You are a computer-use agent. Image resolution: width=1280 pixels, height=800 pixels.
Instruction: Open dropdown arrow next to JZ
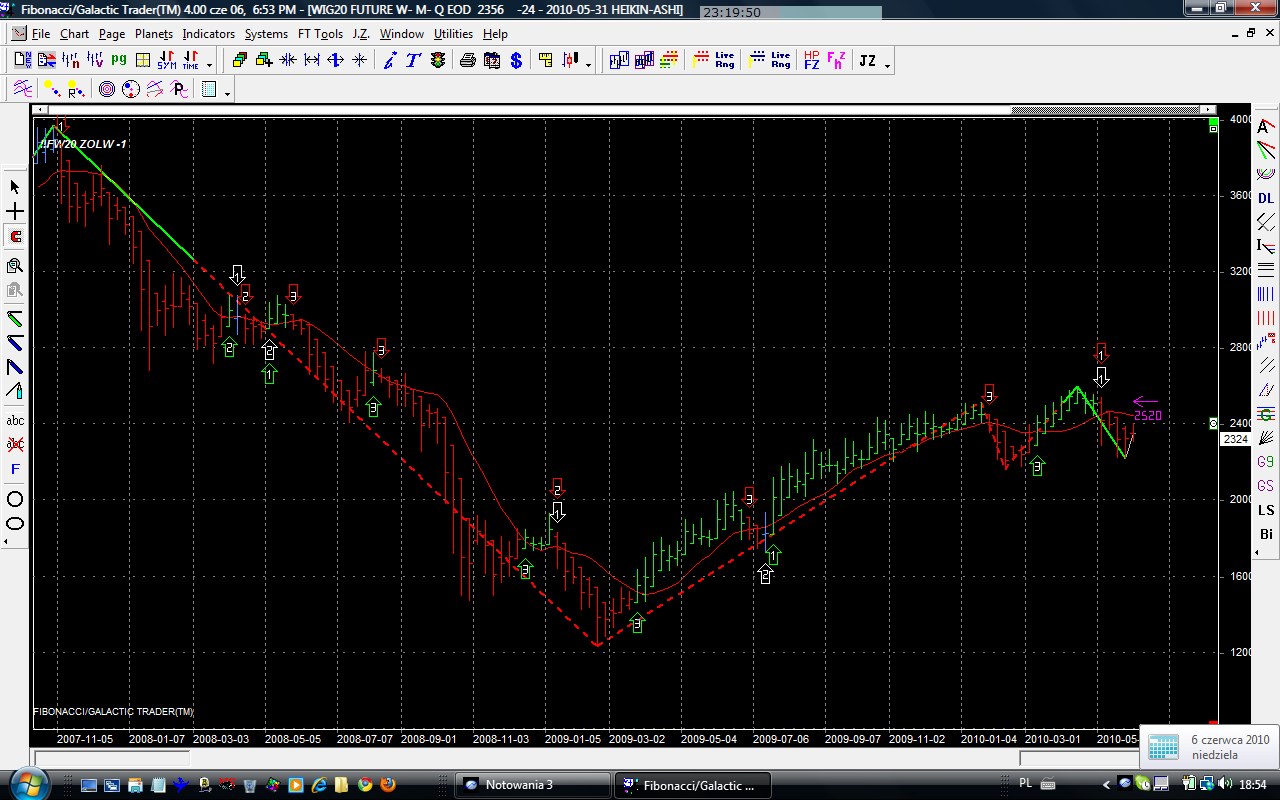coord(887,65)
